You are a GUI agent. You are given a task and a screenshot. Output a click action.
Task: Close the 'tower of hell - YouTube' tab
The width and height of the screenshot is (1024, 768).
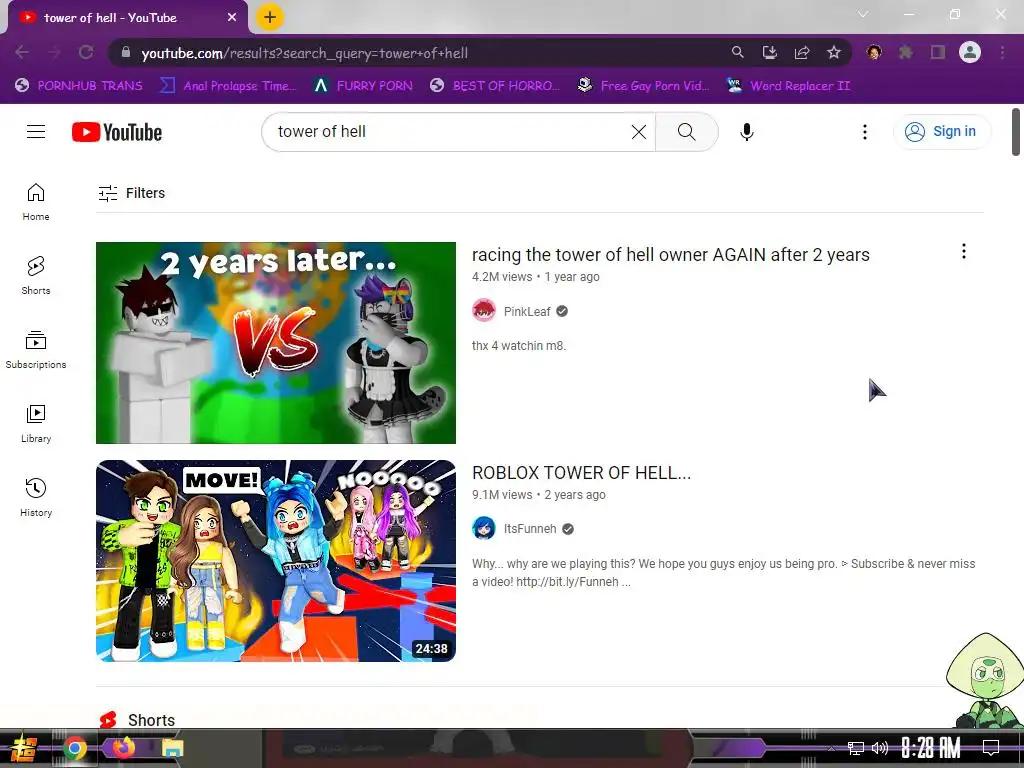point(232,18)
